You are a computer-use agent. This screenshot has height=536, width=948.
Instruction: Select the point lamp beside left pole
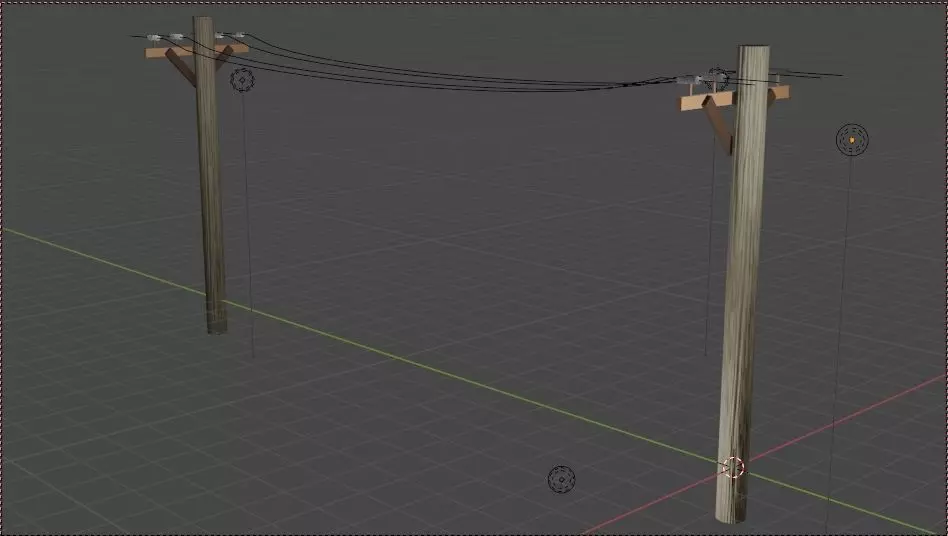[x=242, y=80]
